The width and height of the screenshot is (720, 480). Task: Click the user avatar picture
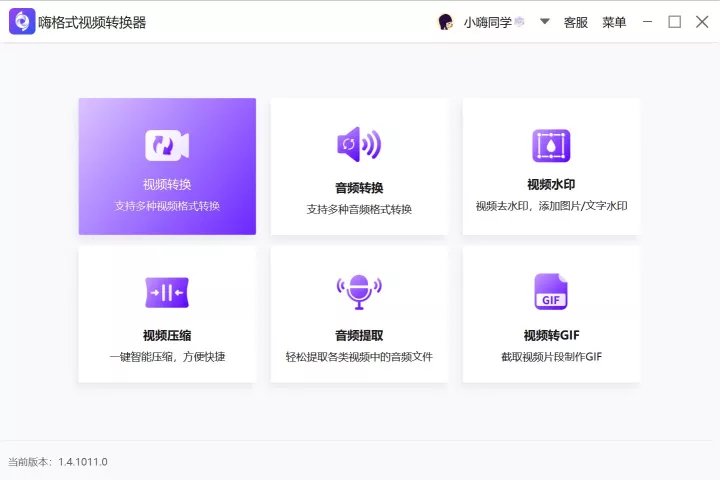coord(445,22)
